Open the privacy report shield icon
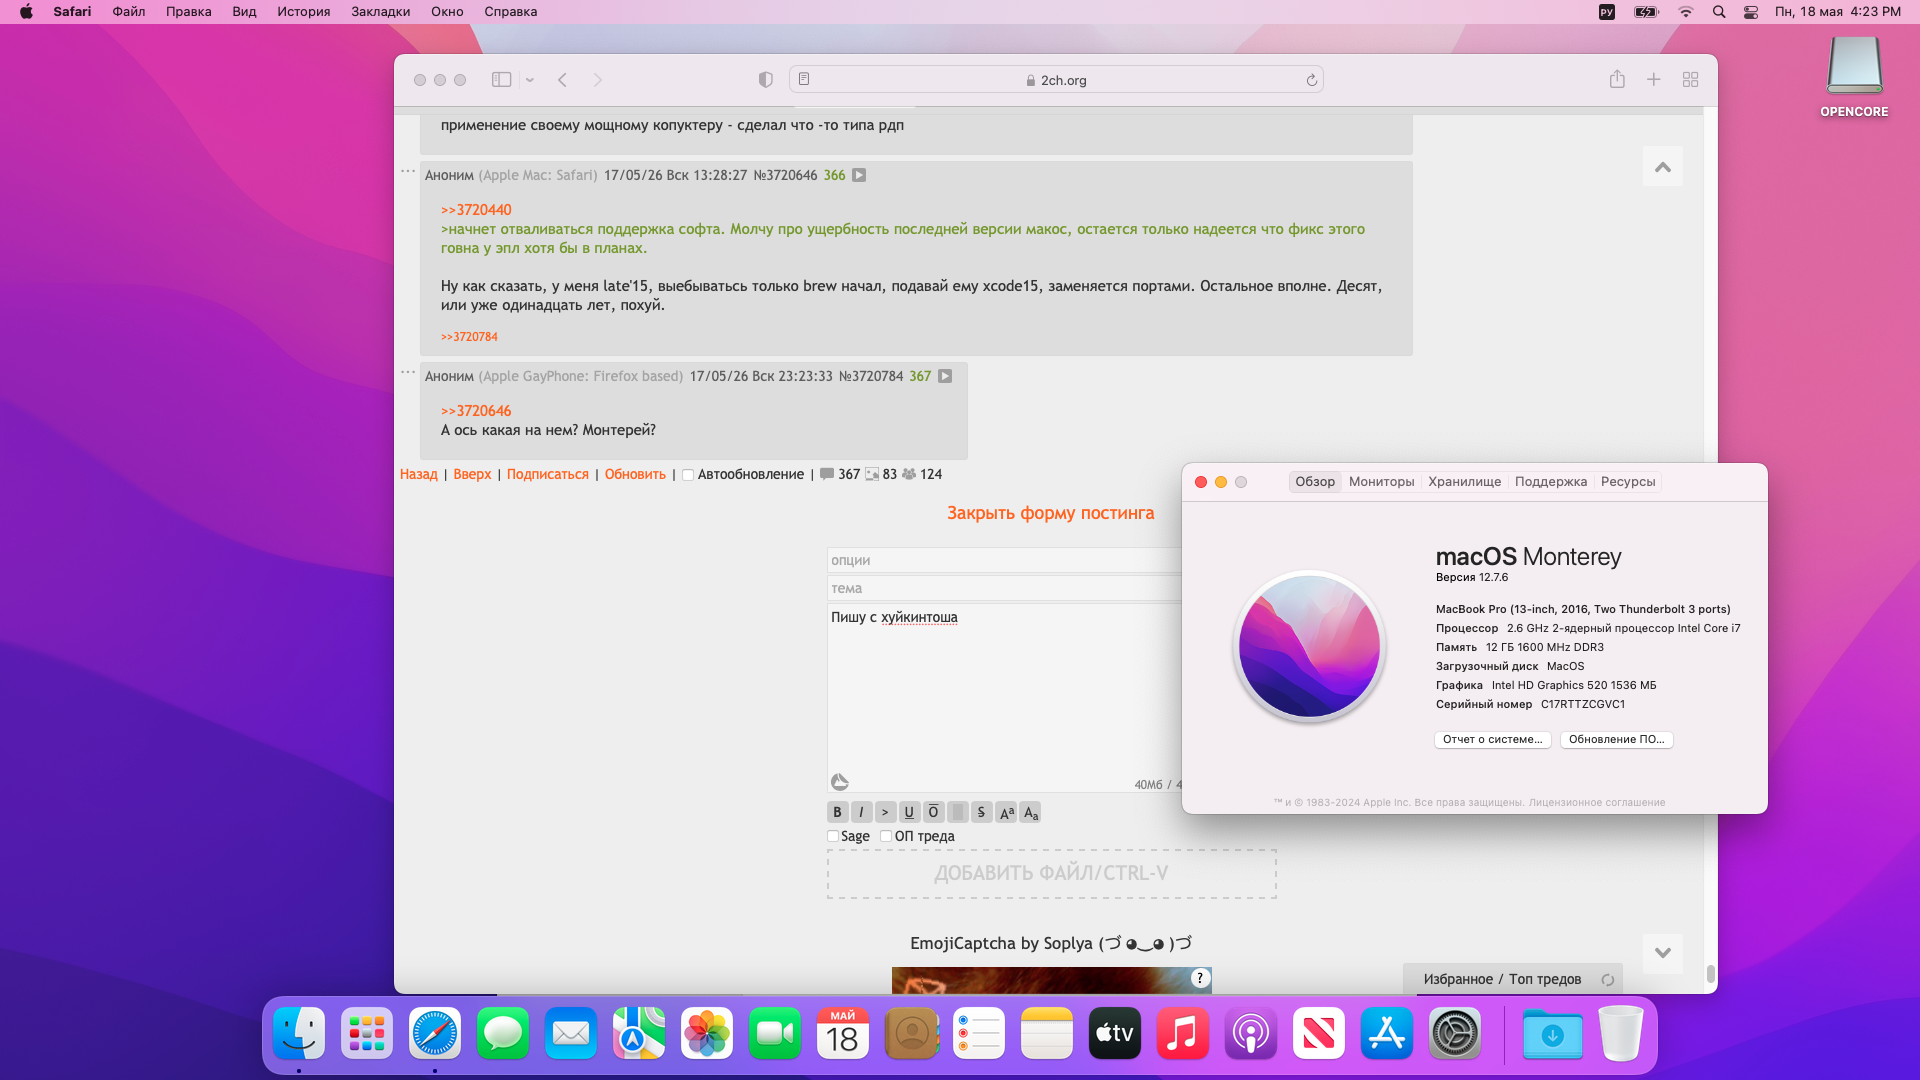 (x=766, y=80)
